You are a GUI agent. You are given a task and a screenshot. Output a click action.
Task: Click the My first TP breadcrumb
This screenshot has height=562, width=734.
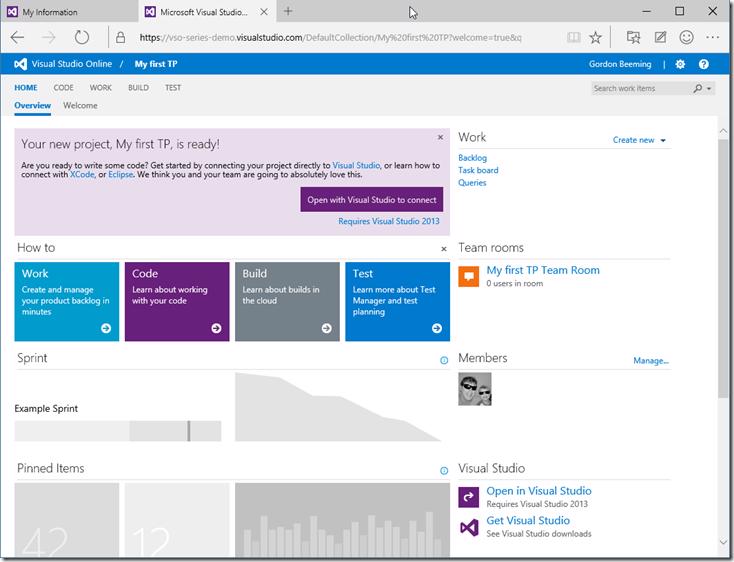coord(156,64)
